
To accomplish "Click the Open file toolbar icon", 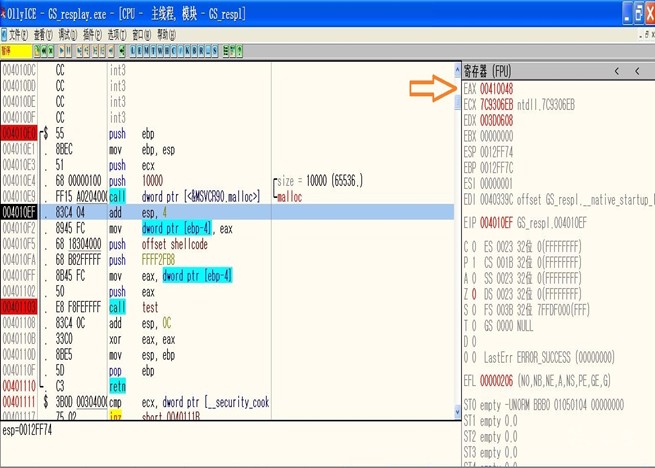I will (37, 51).
